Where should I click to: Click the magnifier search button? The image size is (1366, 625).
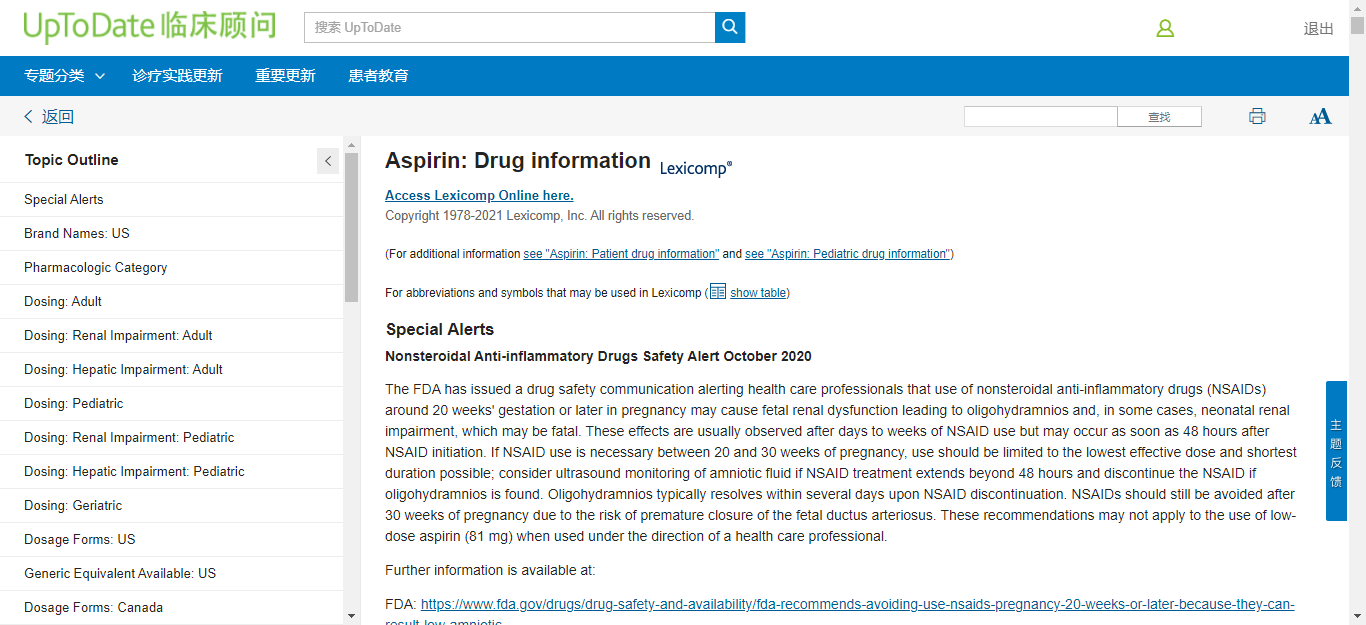[x=730, y=27]
